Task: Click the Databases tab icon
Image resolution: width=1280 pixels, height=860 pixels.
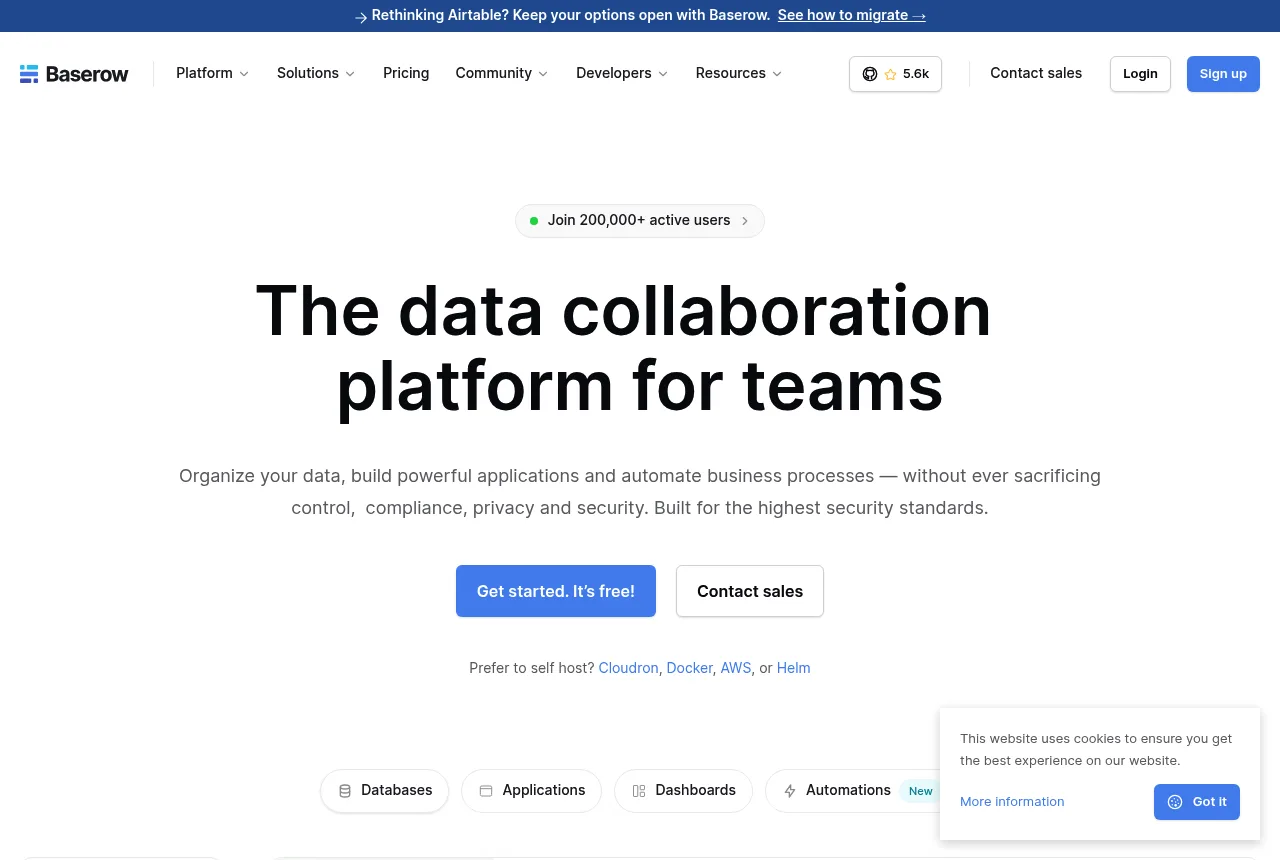Action: click(345, 791)
